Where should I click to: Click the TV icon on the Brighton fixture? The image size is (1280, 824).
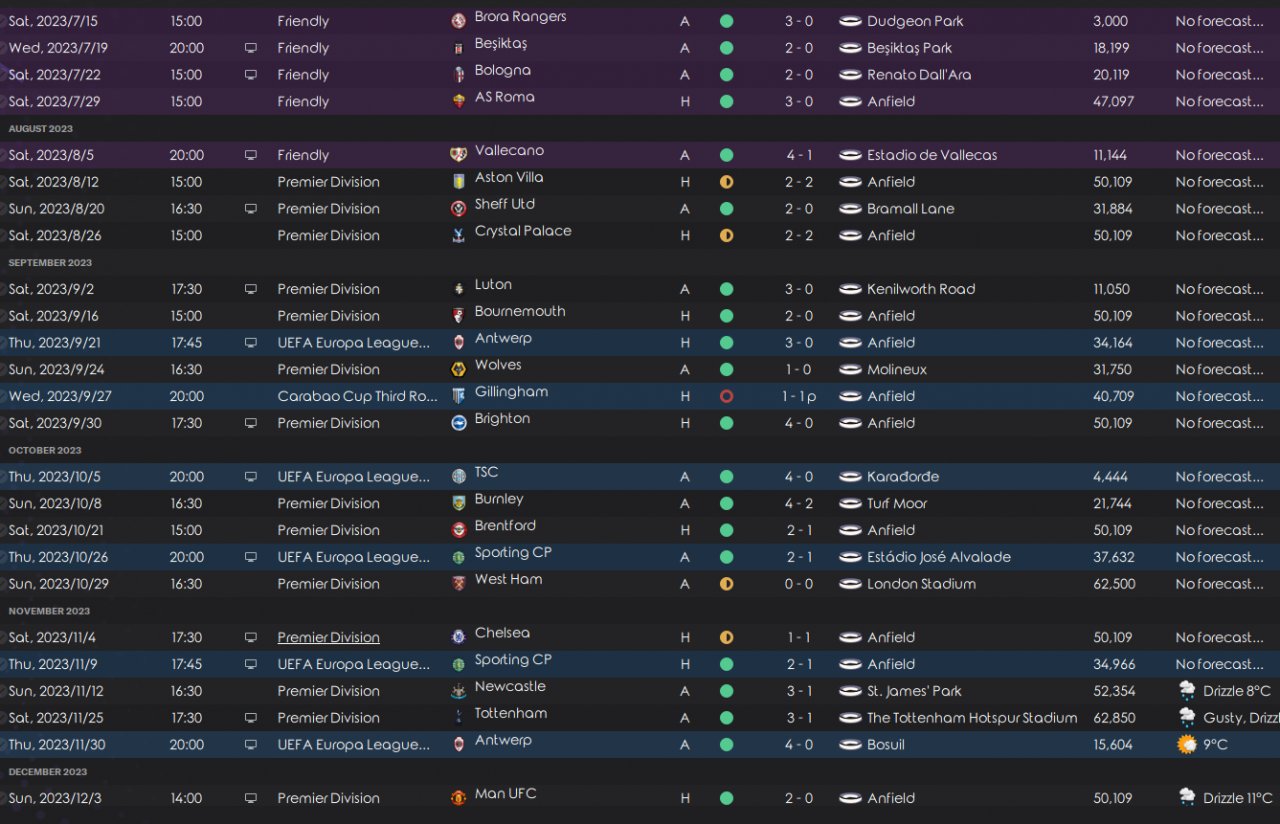pyautogui.click(x=250, y=423)
